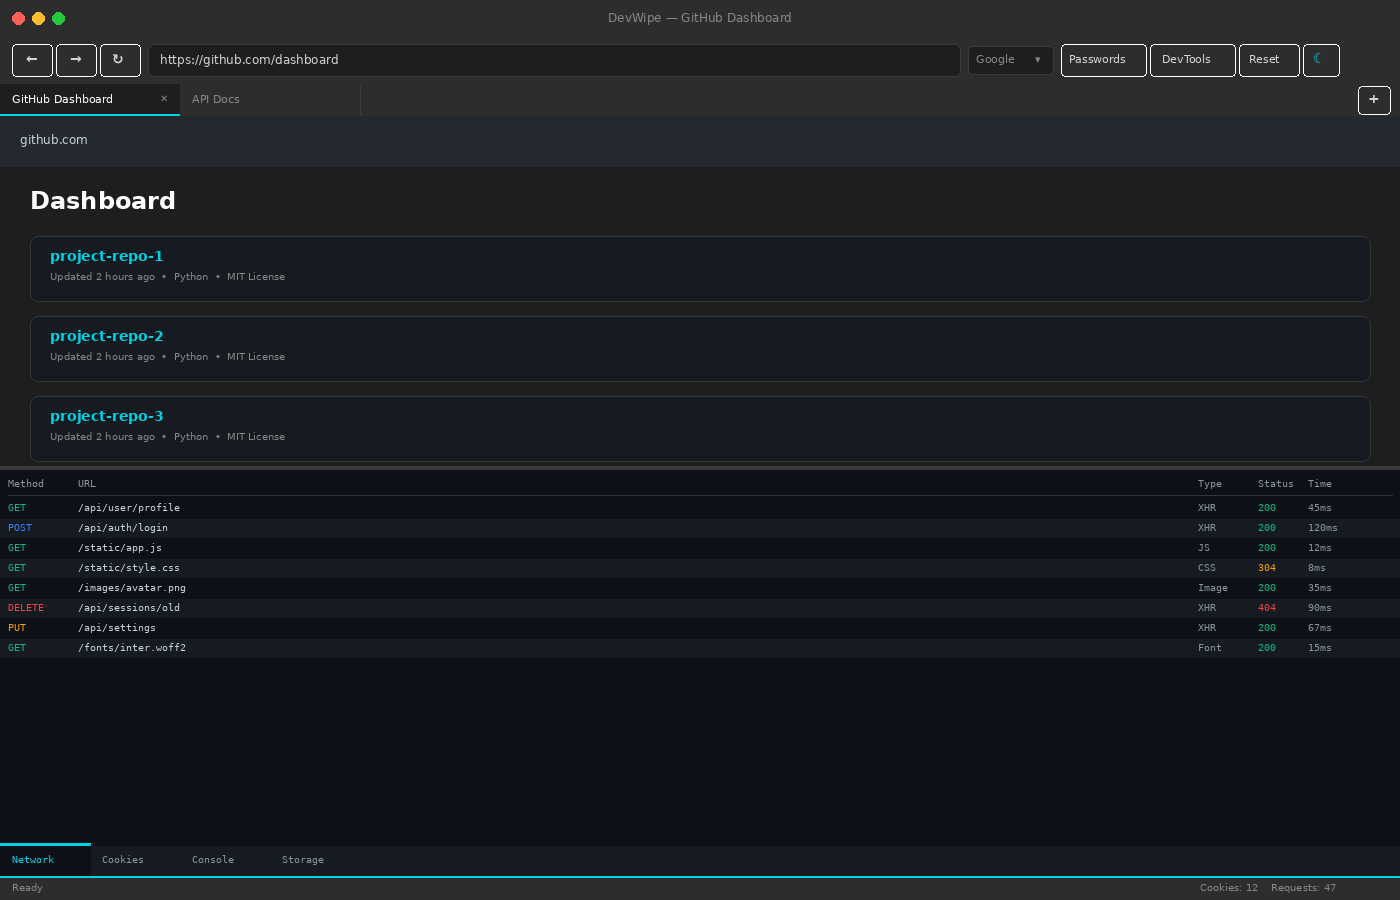The image size is (1400, 900).
Task: Open a new browser tab
Action: pos(1374,99)
